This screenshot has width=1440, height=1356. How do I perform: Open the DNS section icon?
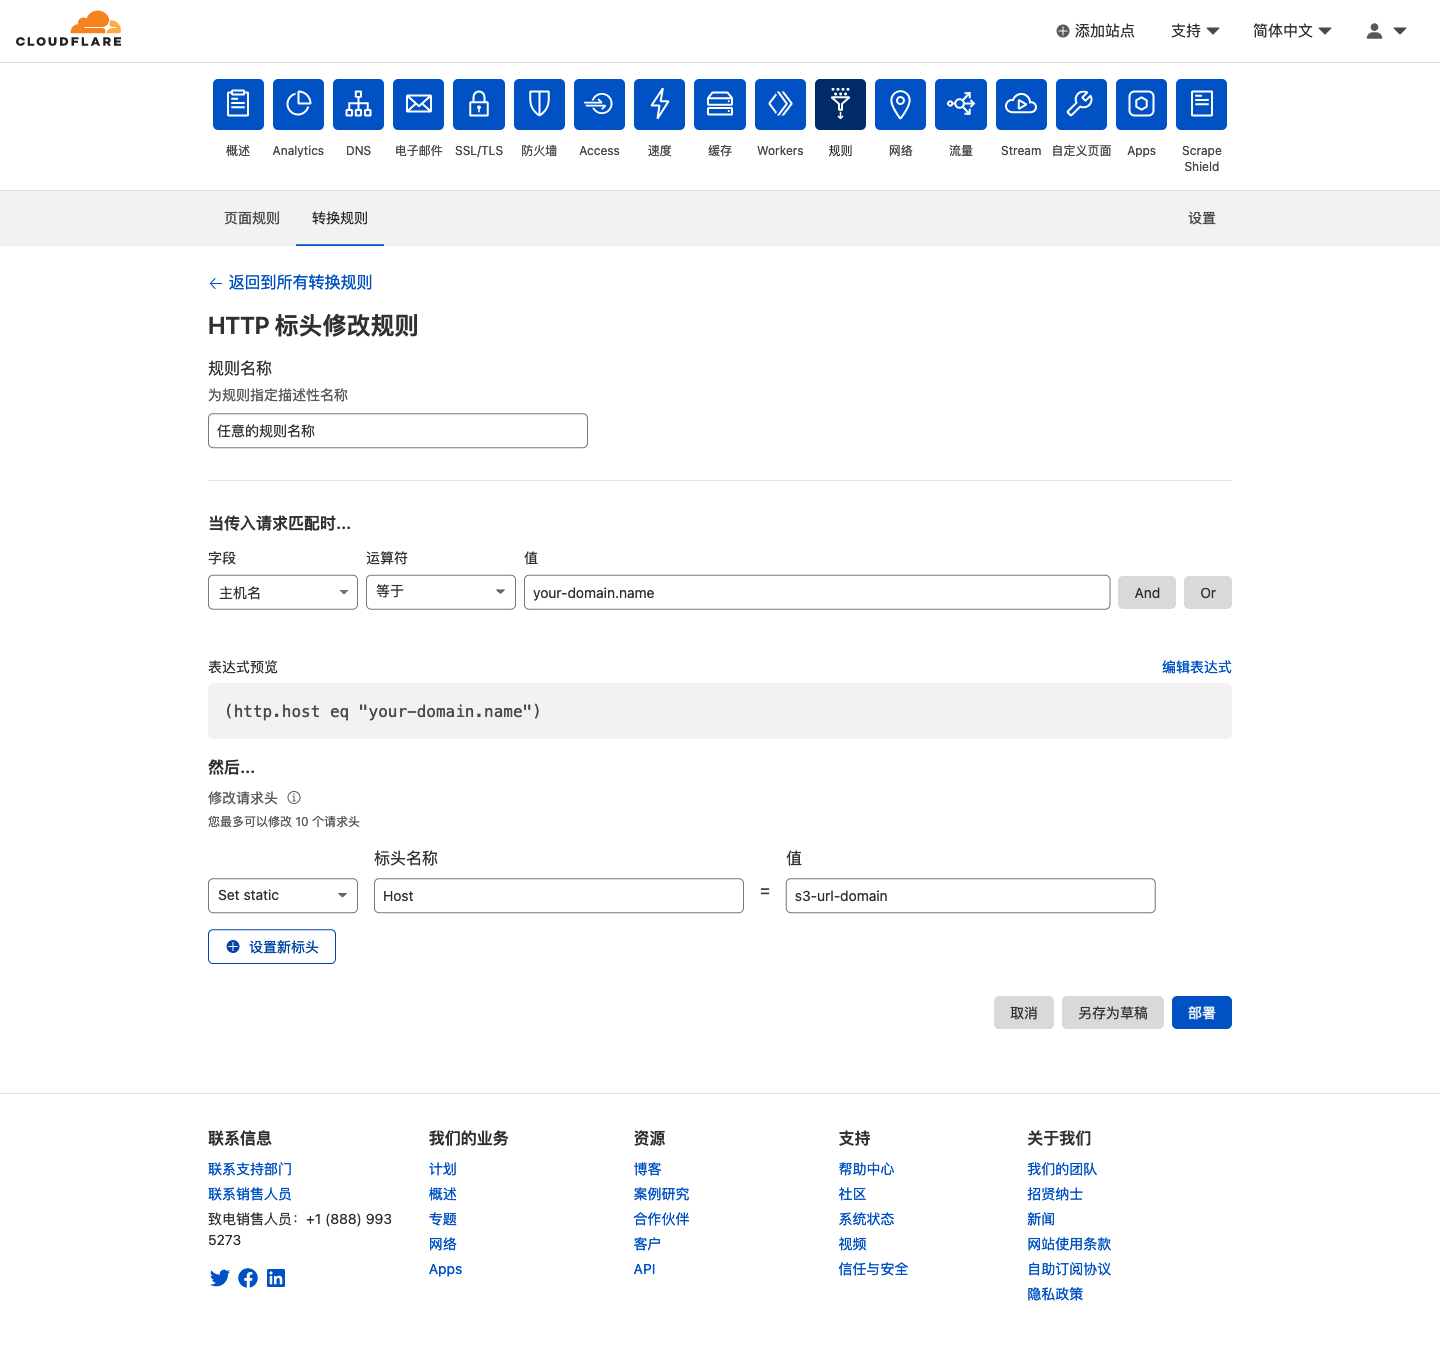tap(358, 104)
